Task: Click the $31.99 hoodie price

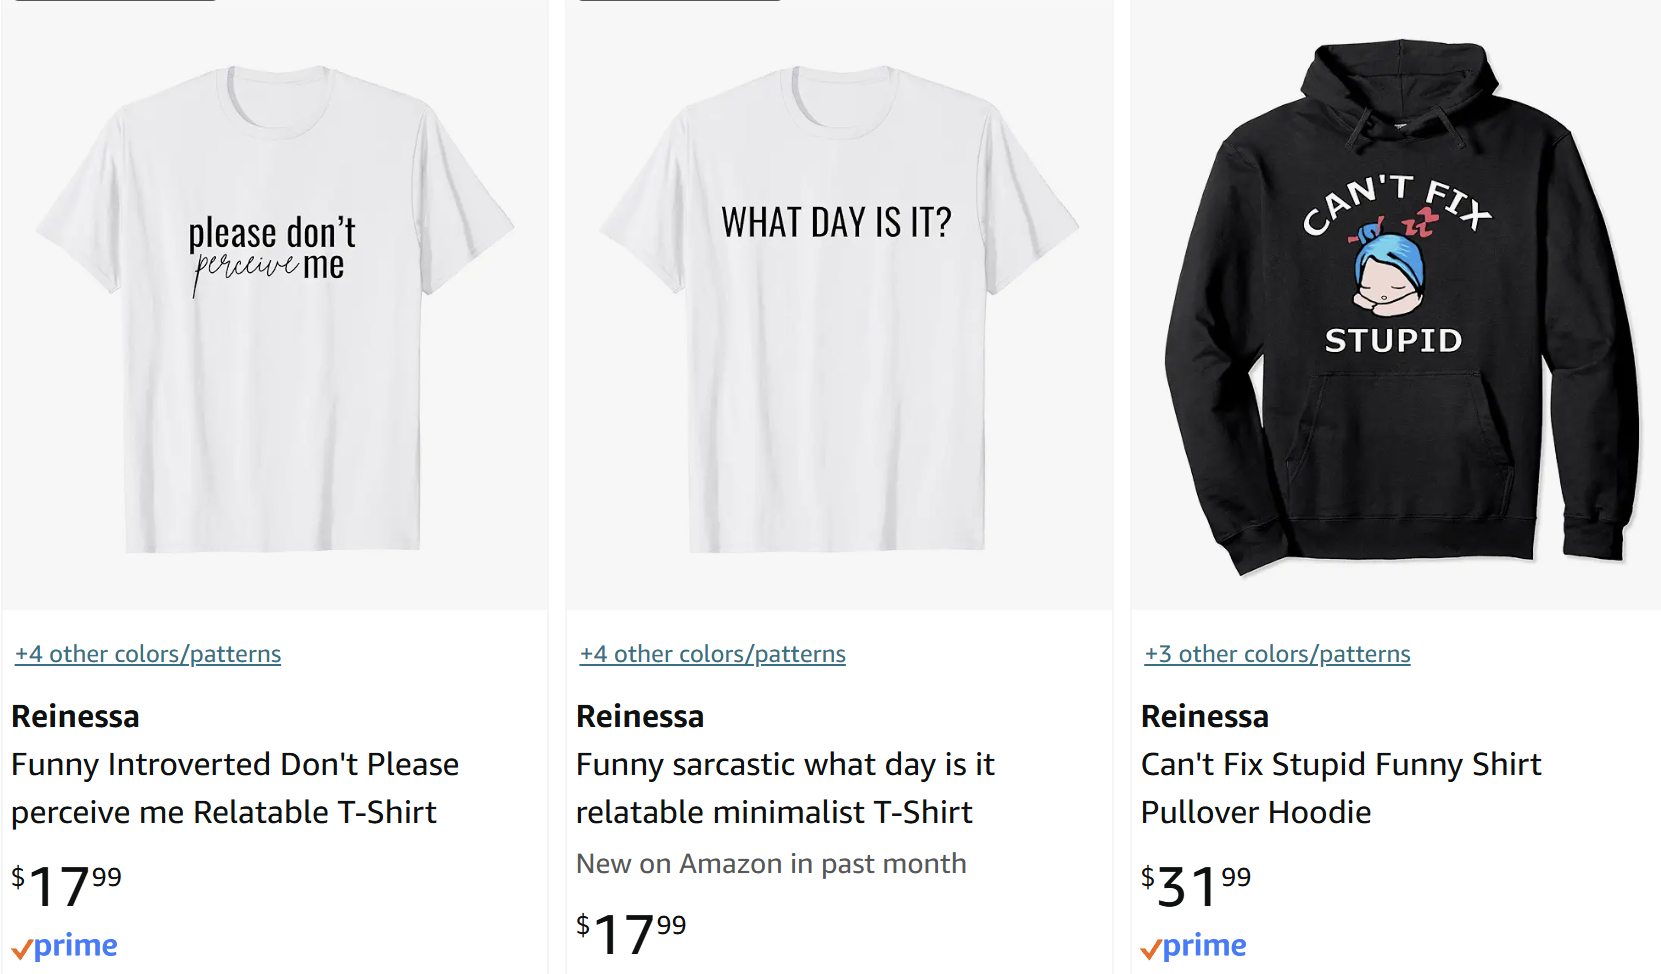Action: 1196,887
